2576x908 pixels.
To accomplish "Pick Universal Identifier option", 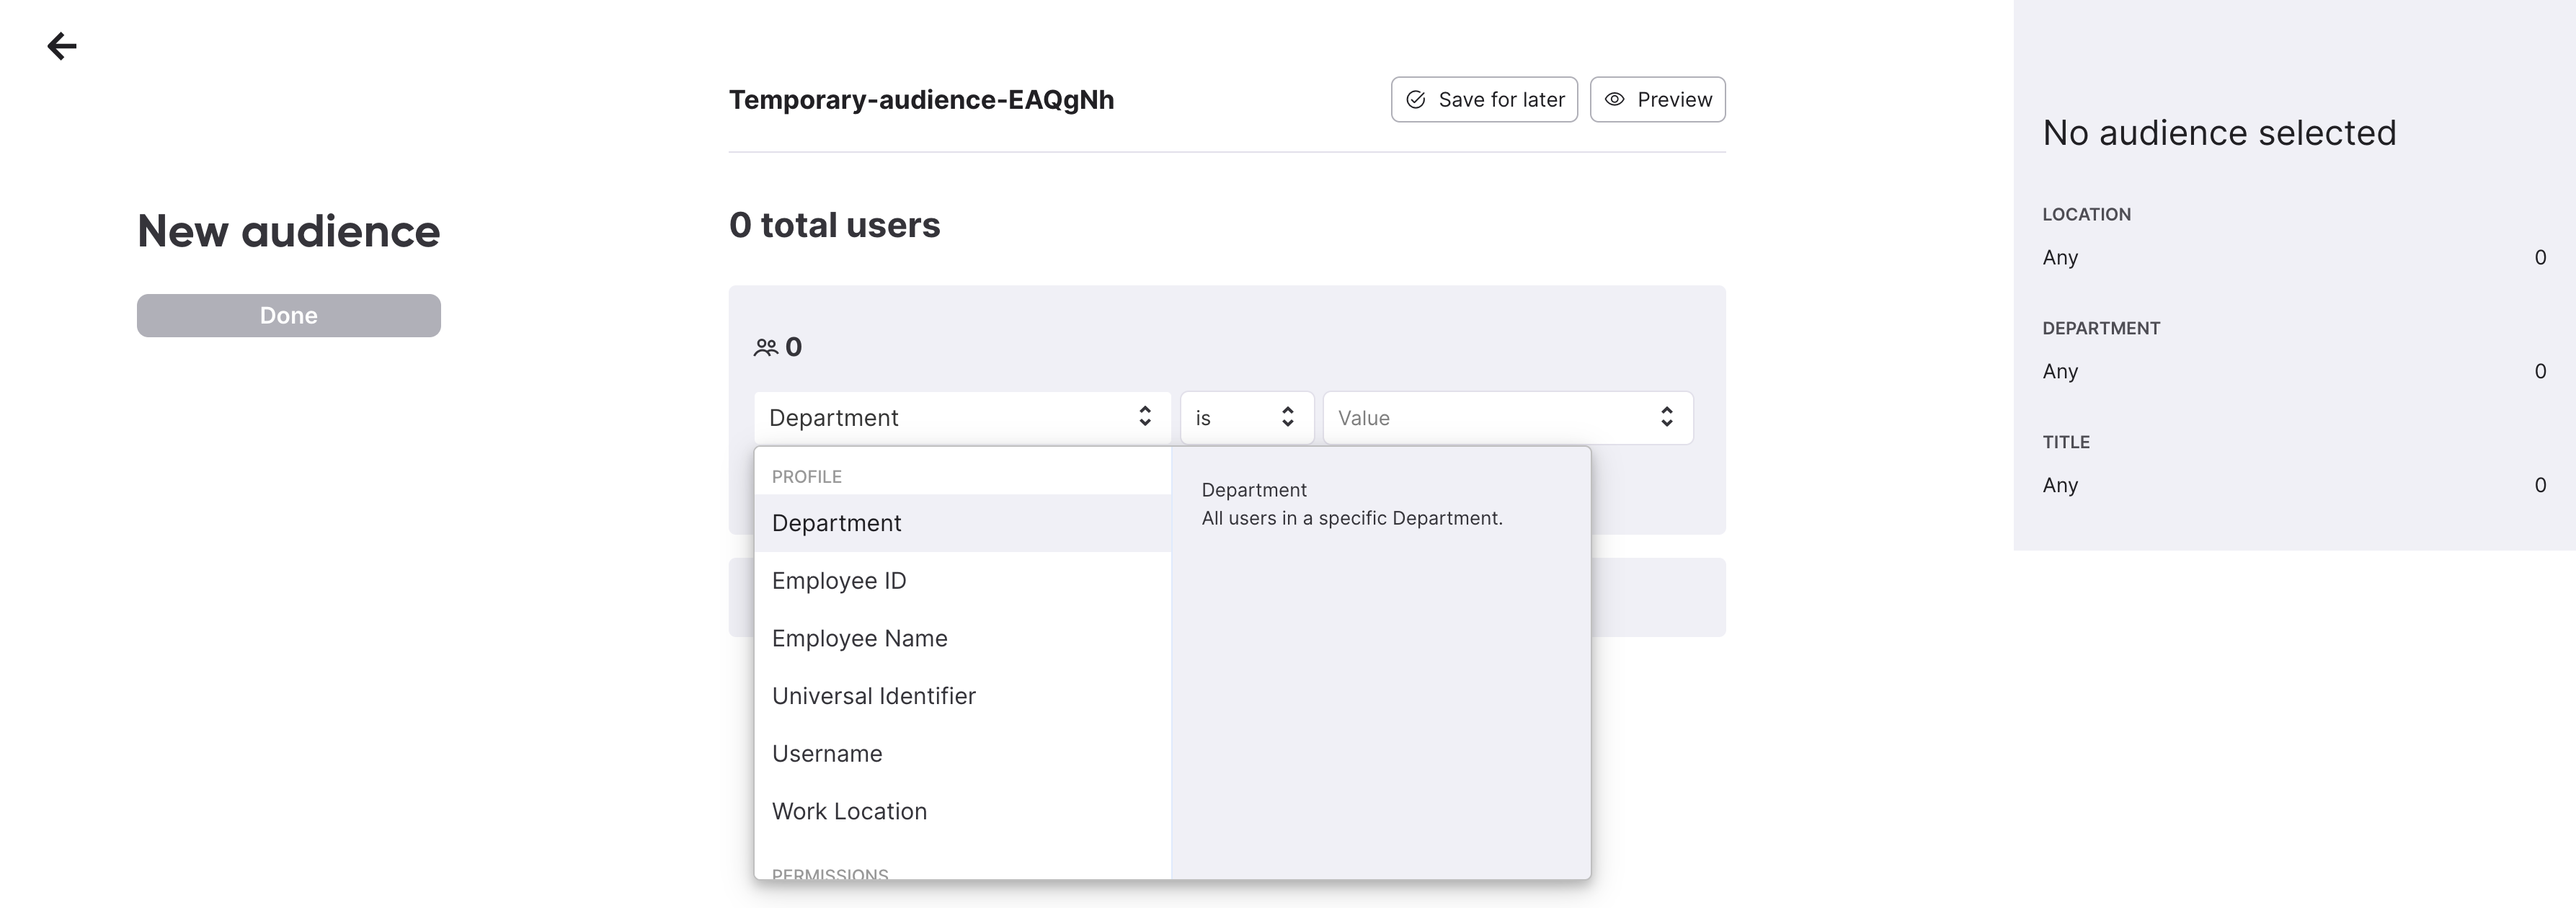I will coord(962,696).
